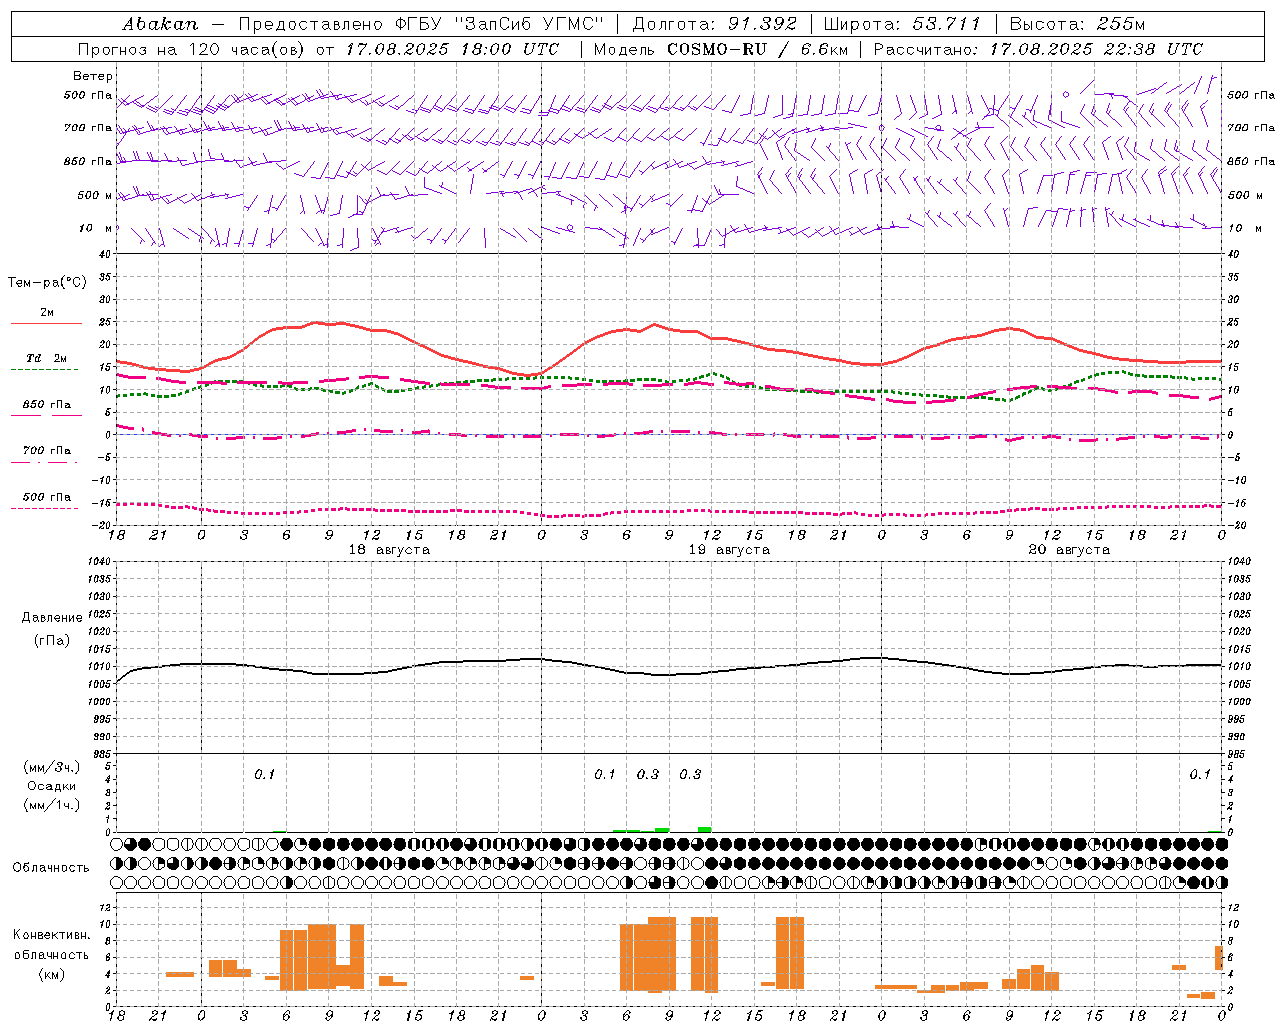Select the text "Долгота: 91.392"

(715, 24)
